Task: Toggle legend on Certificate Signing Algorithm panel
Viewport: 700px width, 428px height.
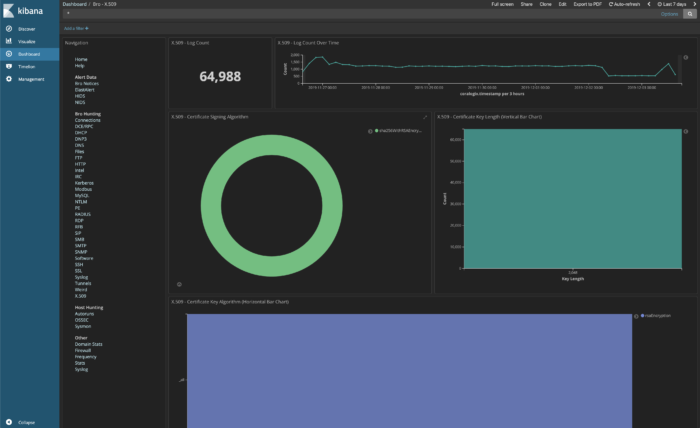Action: [370, 131]
